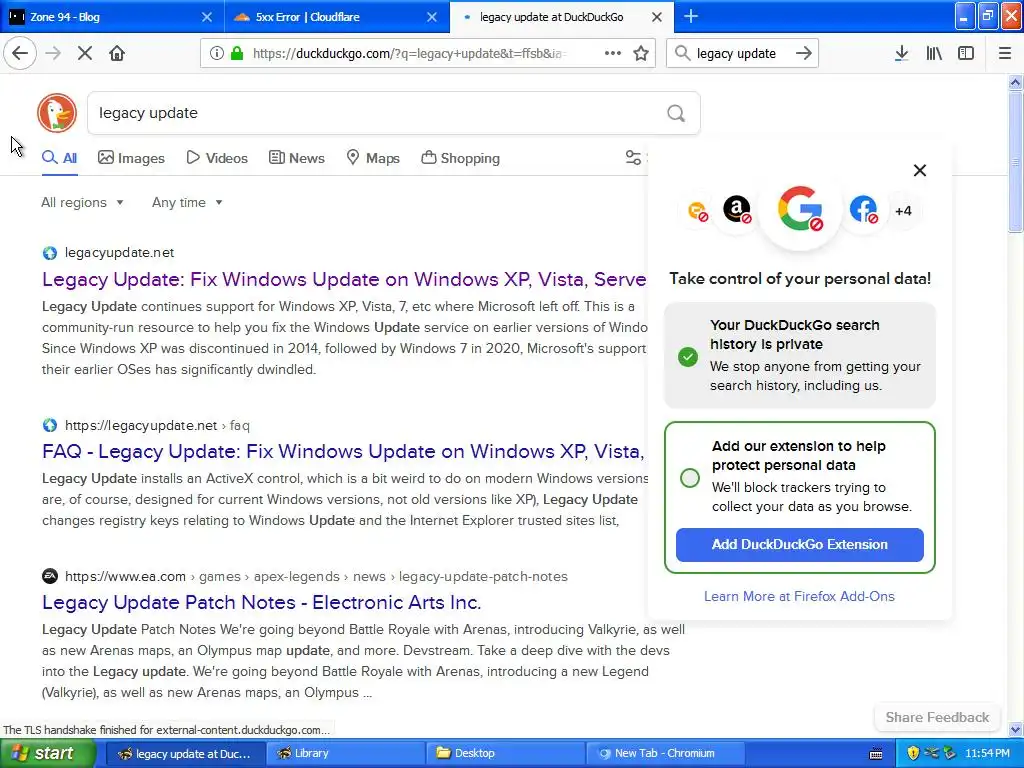Click the security shield in system tray
The height and width of the screenshot is (768, 1024).
tap(913, 753)
